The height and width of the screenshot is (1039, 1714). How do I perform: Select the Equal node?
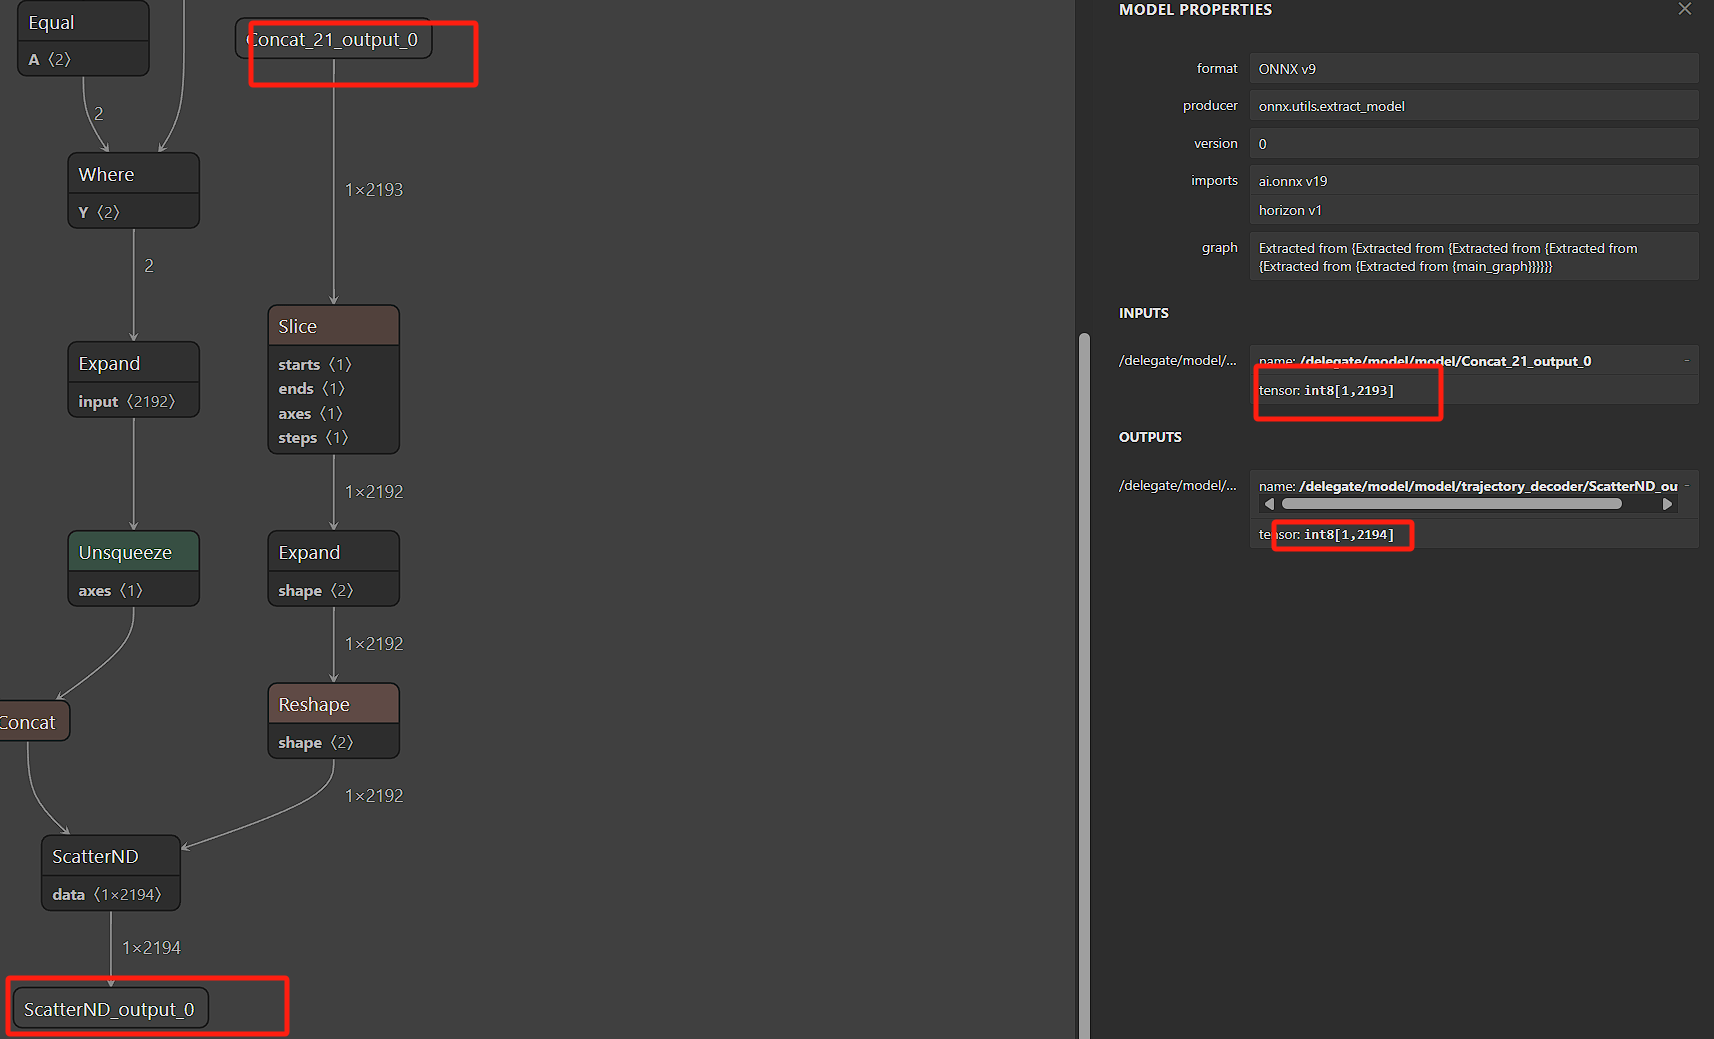(83, 22)
